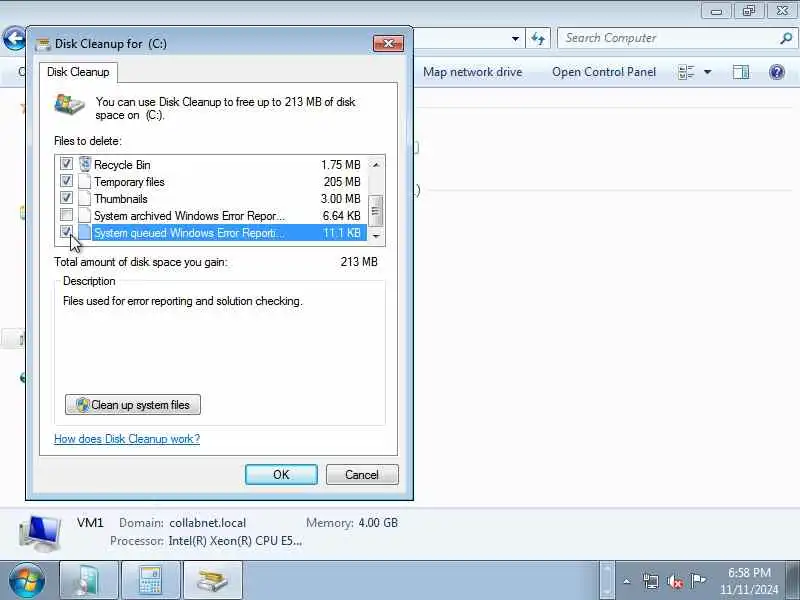Open the Windows Start orb
800x600 pixels.
click(x=26, y=581)
